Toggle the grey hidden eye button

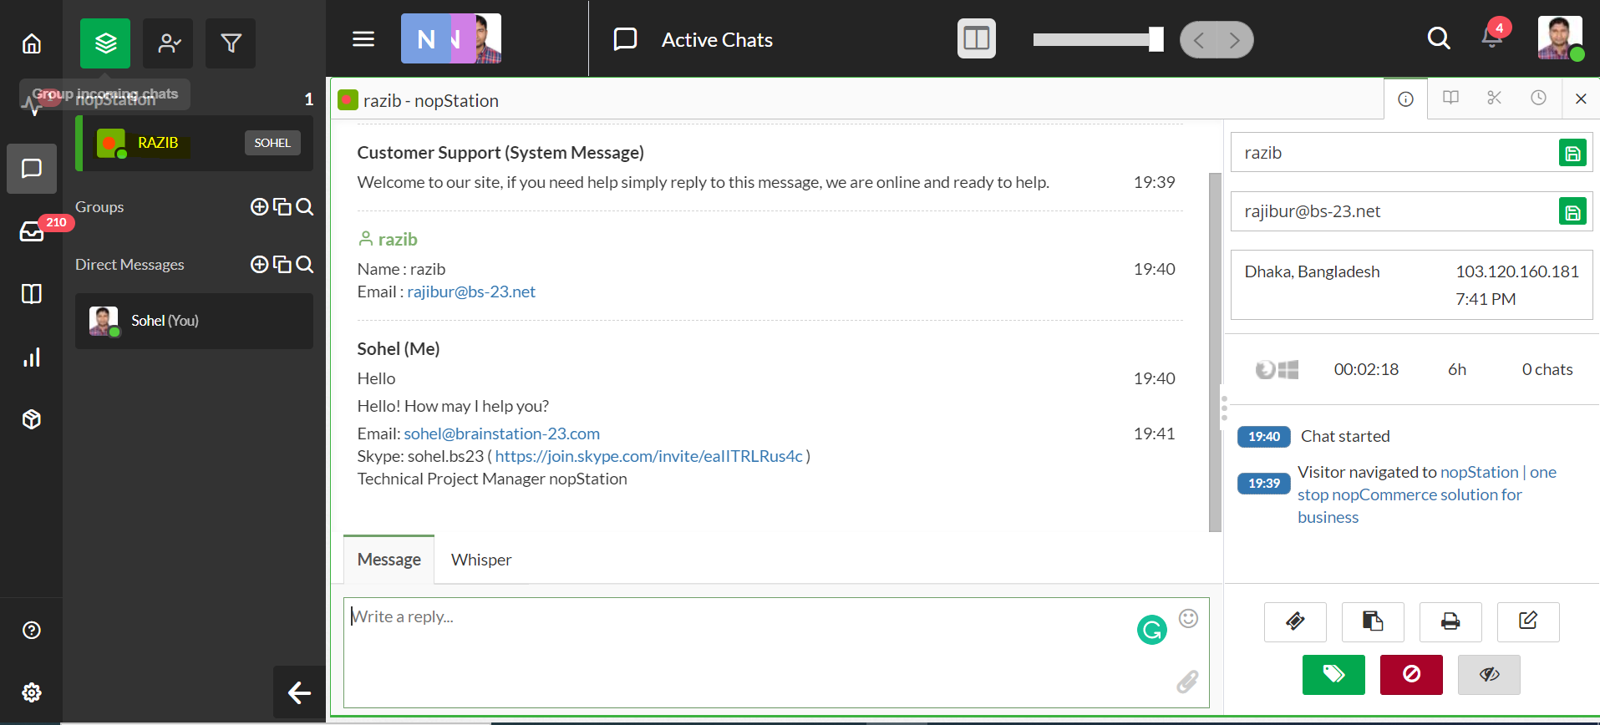click(1489, 674)
